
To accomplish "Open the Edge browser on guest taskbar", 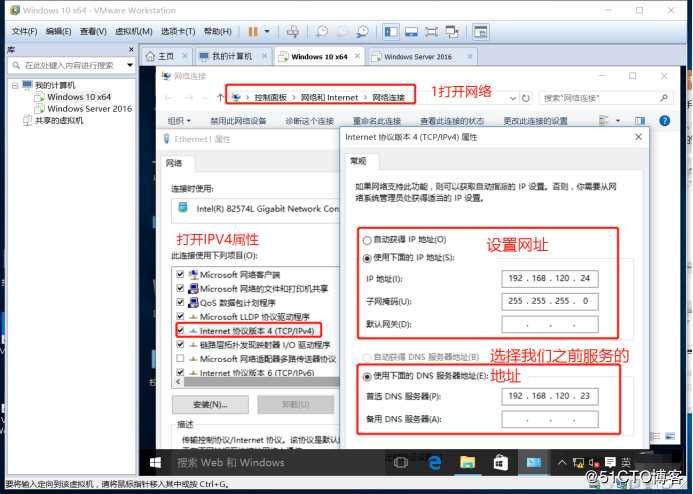I will (x=434, y=463).
